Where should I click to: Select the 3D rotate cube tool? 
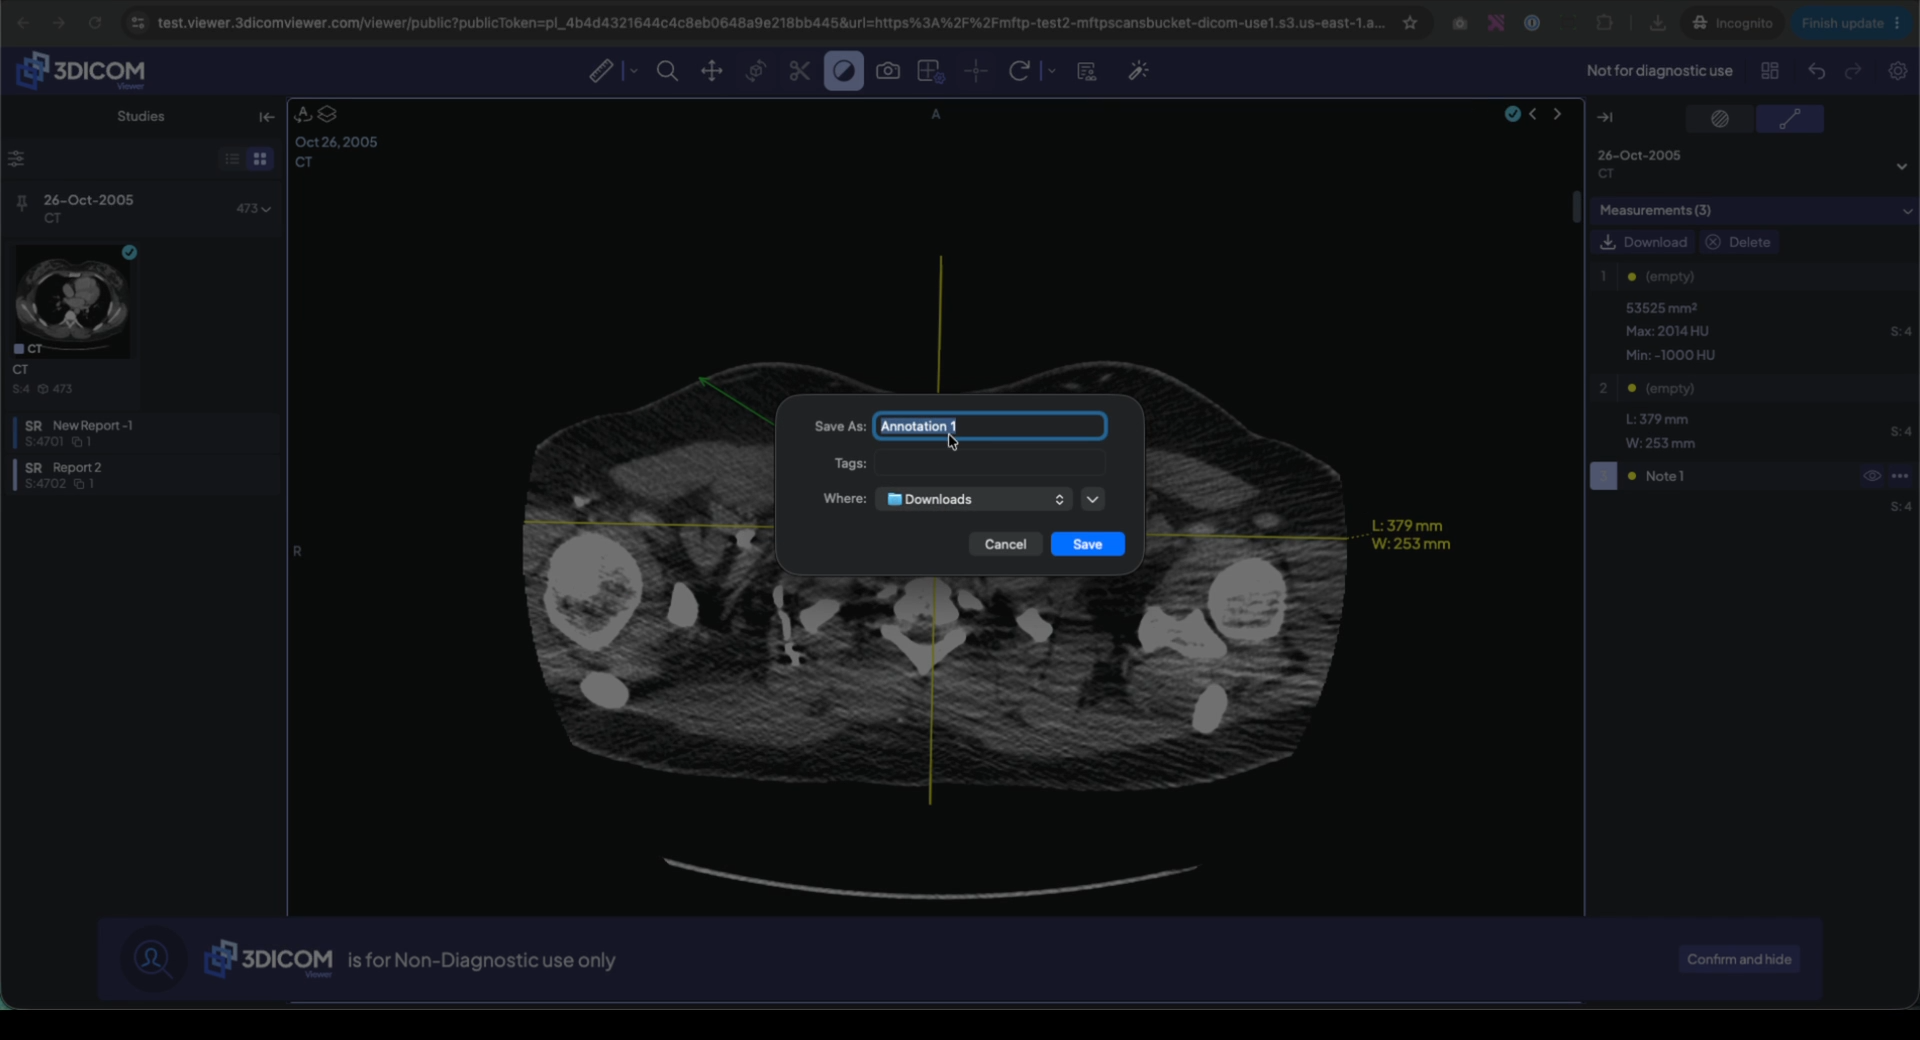[756, 71]
